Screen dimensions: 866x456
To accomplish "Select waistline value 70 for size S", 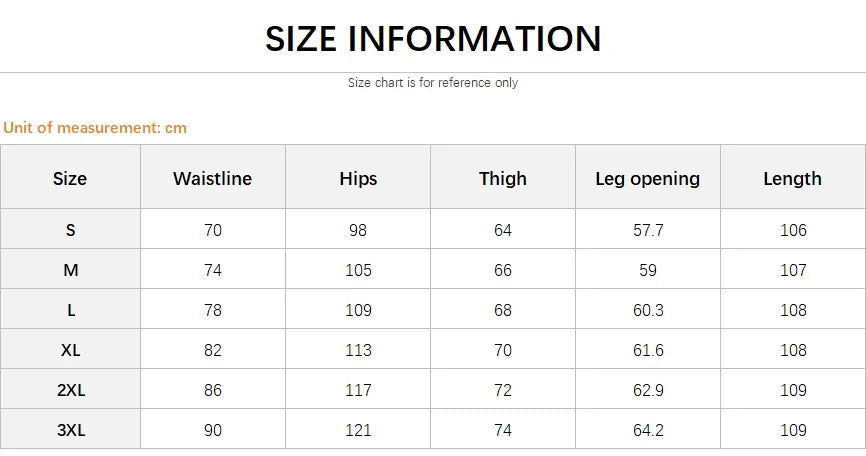I will pyautogui.click(x=212, y=230).
